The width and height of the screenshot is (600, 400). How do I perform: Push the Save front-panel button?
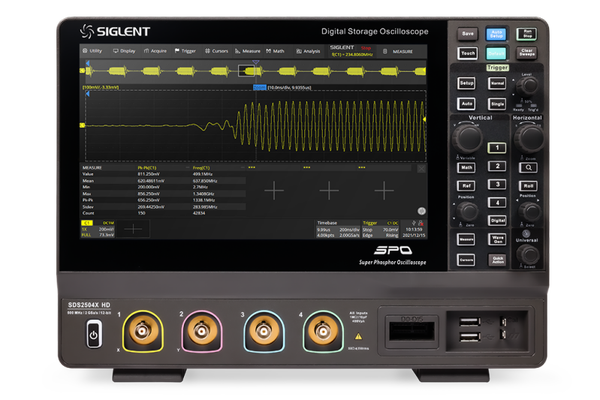[x=467, y=34]
